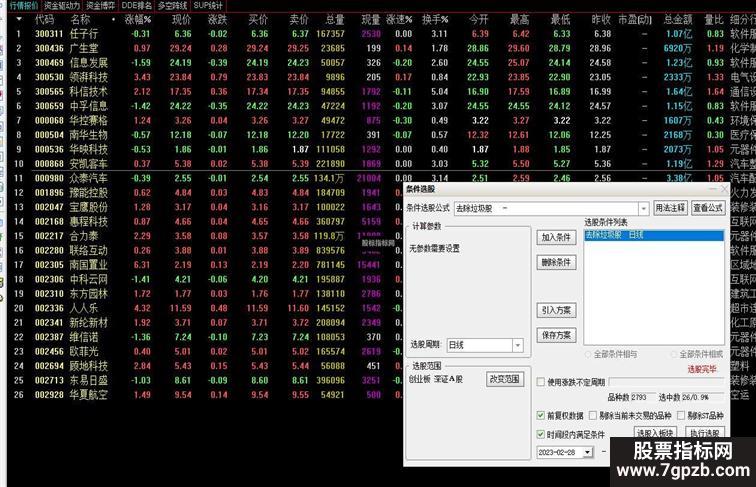Open the 资金博弈 tab

(x=101, y=6)
